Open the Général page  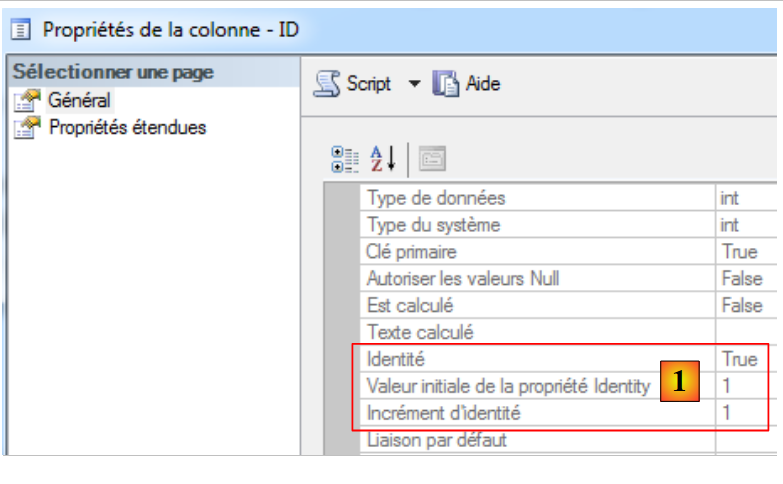[79, 101]
